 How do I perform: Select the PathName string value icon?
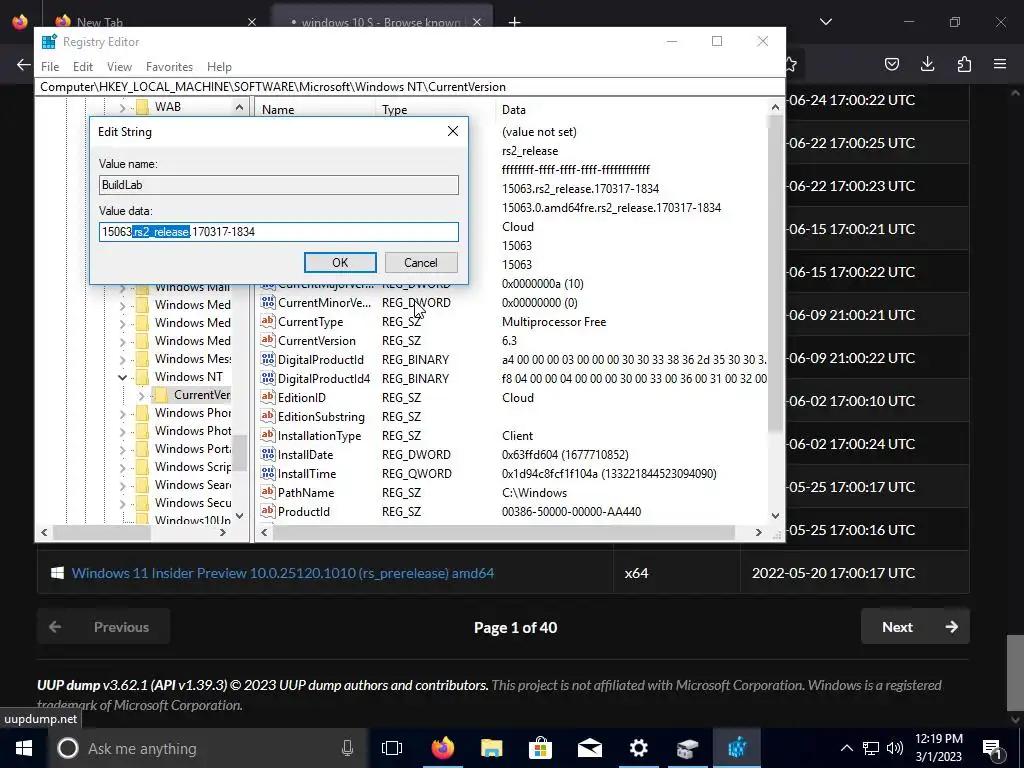[268, 492]
